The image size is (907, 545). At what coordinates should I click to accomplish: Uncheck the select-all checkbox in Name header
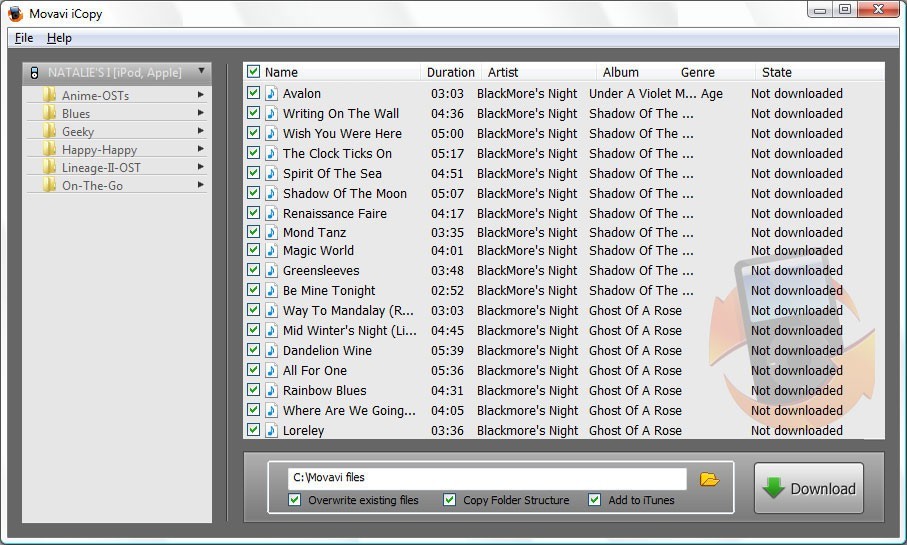[x=253, y=72]
